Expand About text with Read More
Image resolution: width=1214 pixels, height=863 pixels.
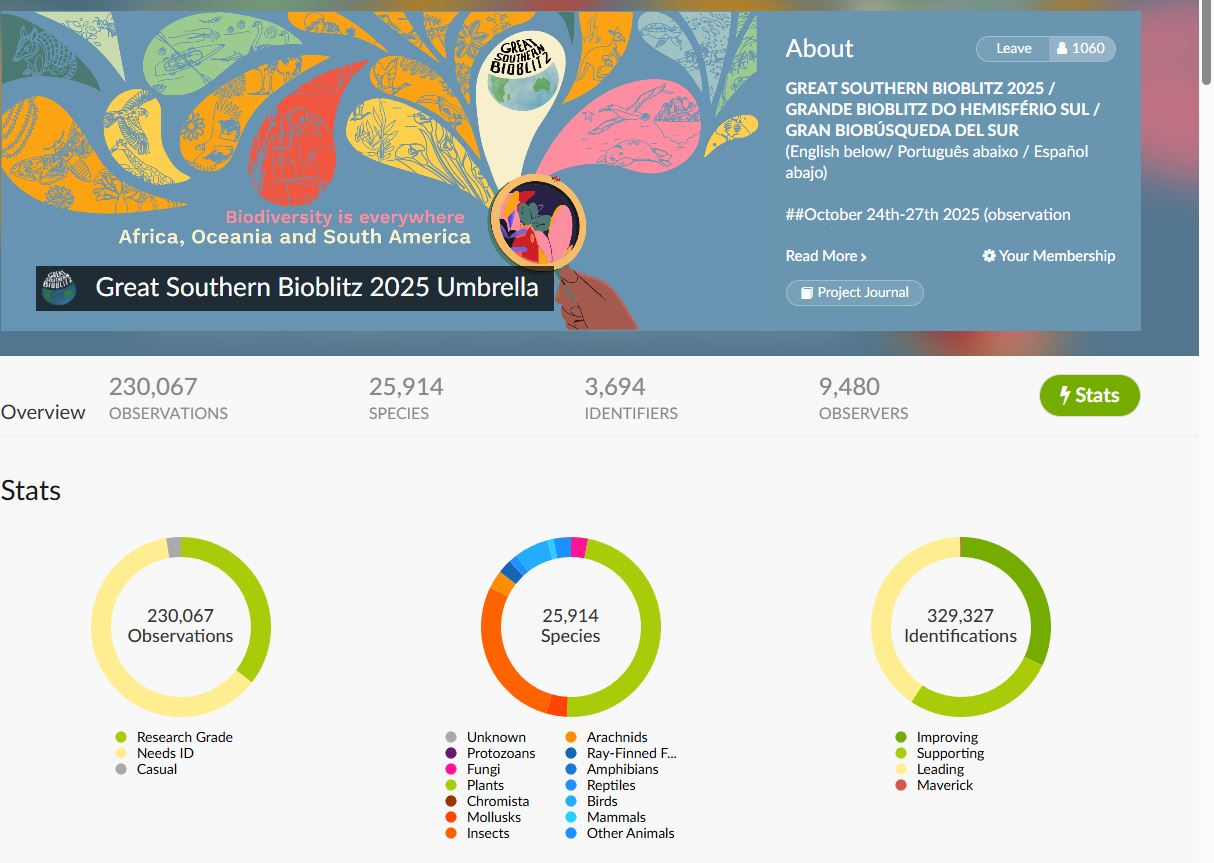(825, 256)
